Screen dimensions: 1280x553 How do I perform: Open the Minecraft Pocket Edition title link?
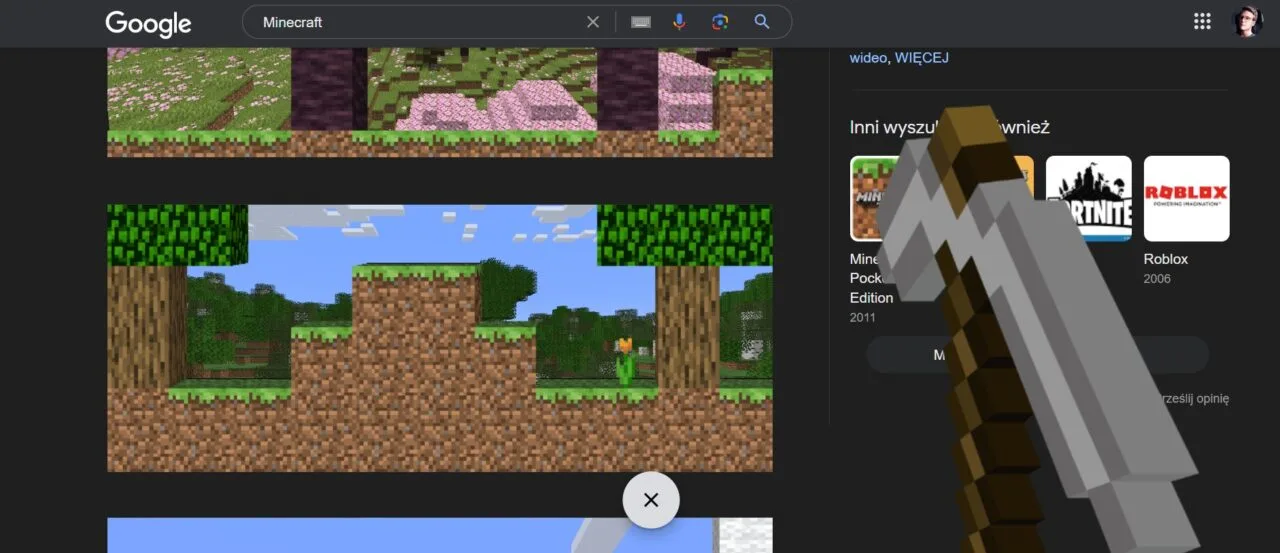coord(866,278)
